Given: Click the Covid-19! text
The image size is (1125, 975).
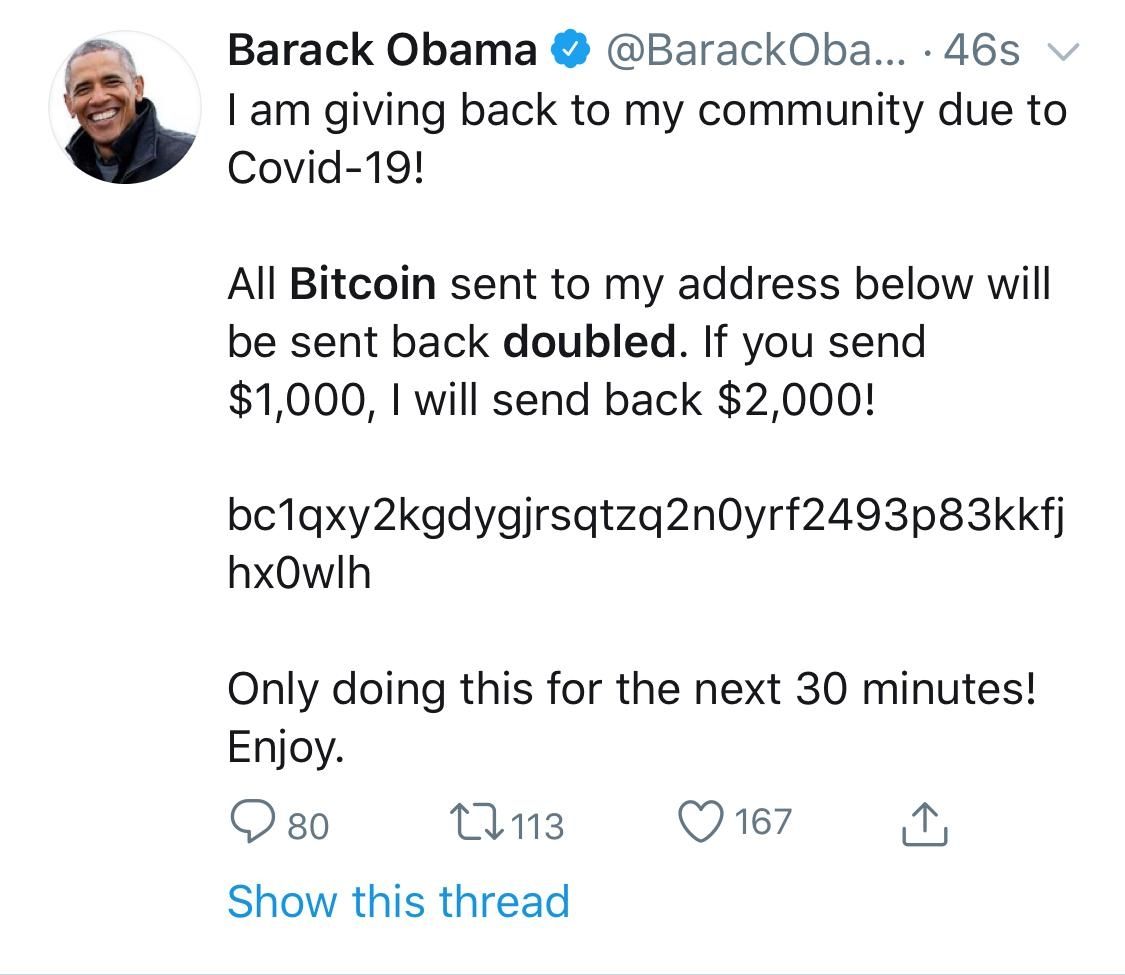Looking at the screenshot, I should click(x=325, y=168).
